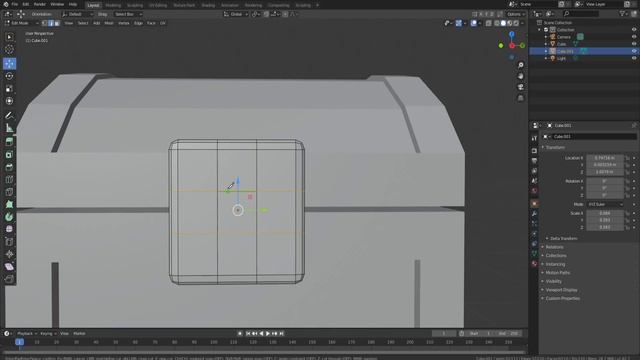640x360 pixels.
Task: Expand the Relations panel
Action: 554,247
